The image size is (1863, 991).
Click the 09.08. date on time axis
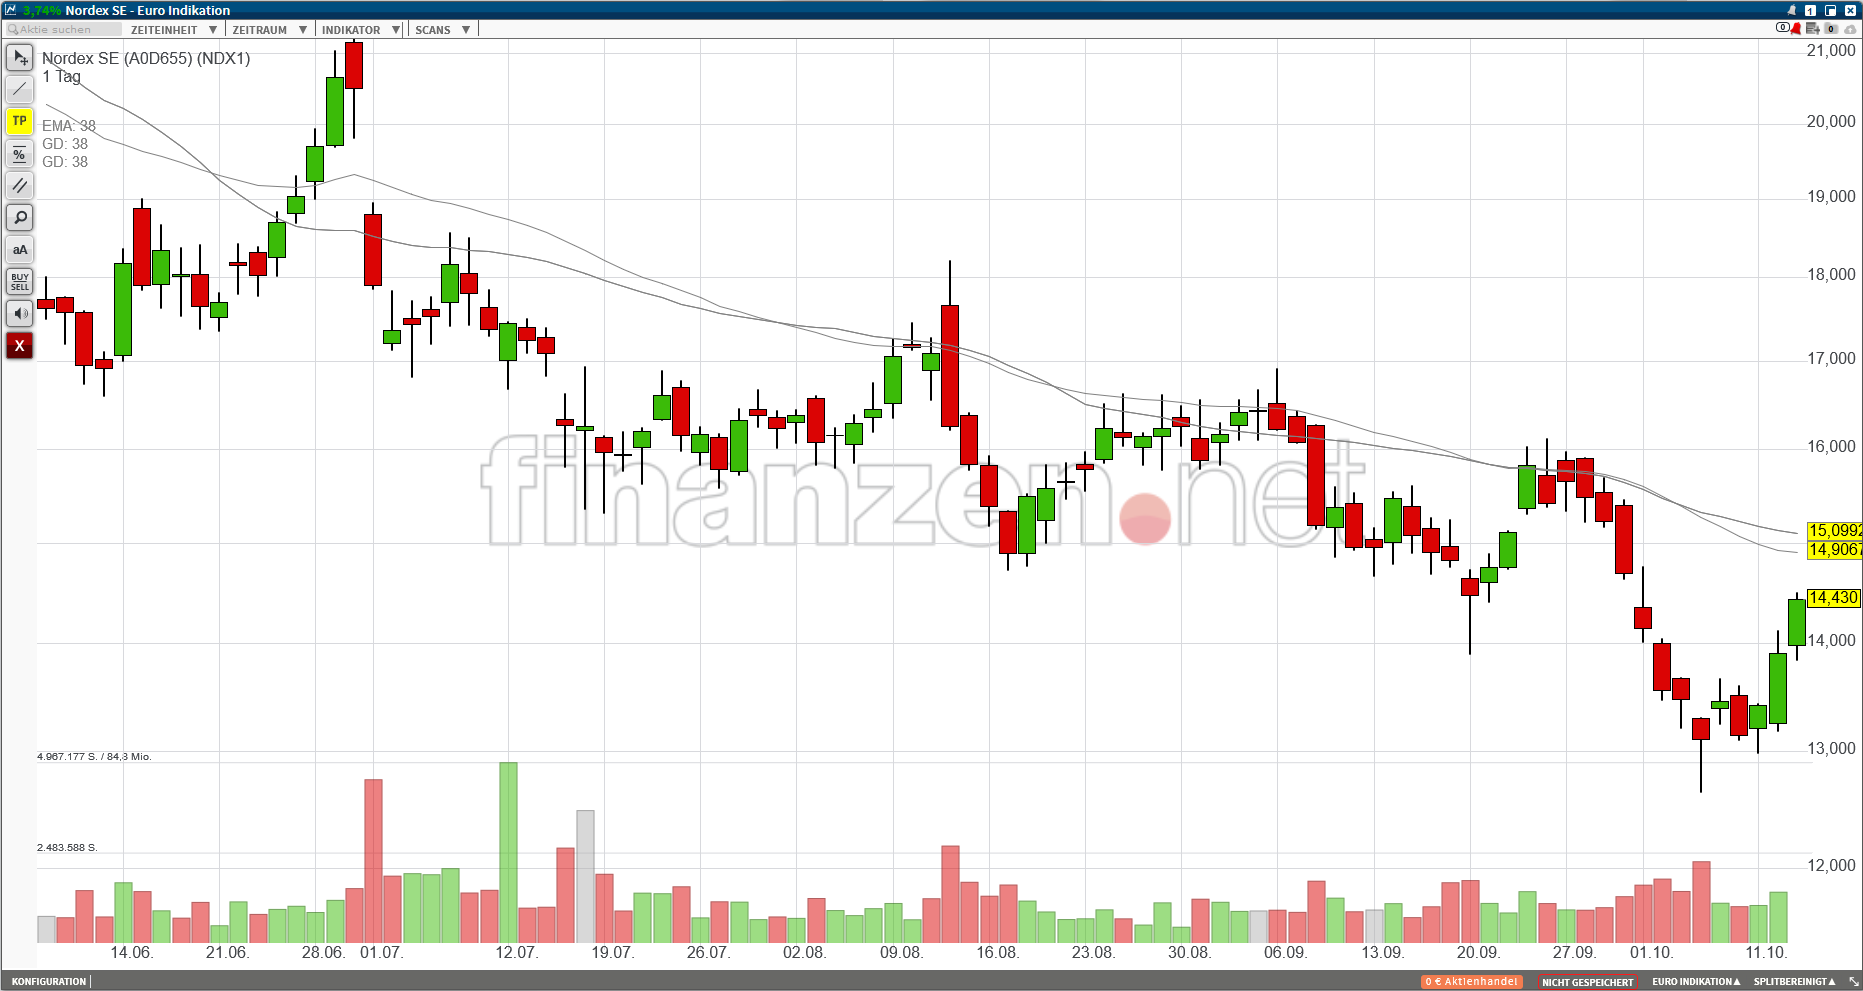click(901, 952)
